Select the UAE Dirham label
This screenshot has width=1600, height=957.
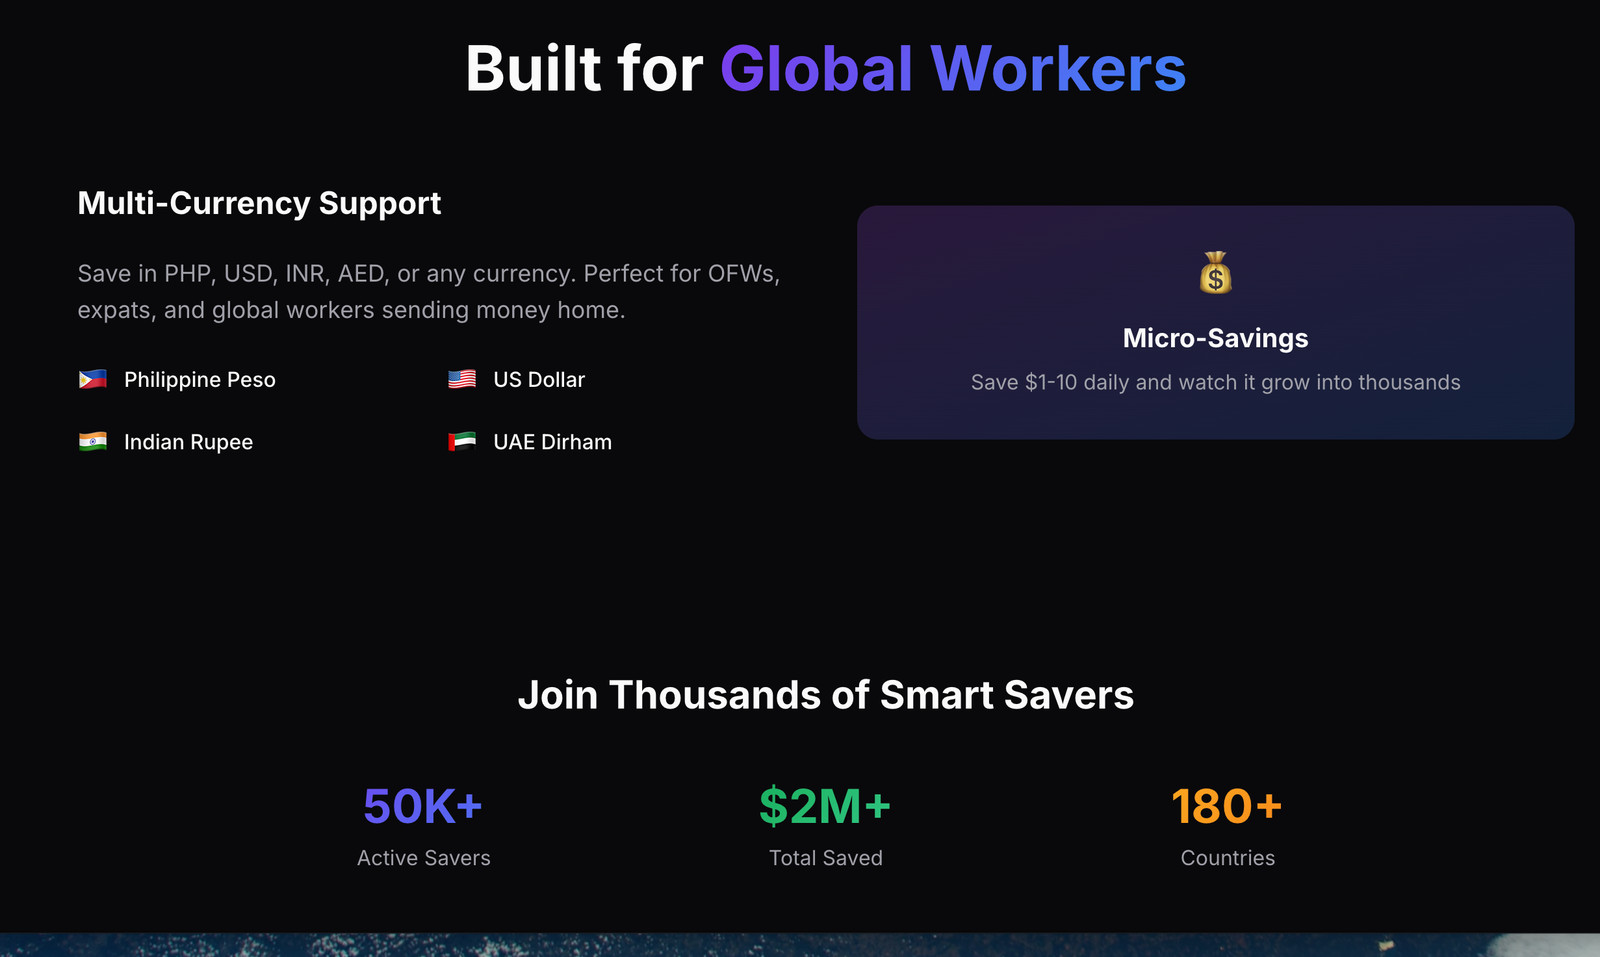pyautogui.click(x=552, y=442)
